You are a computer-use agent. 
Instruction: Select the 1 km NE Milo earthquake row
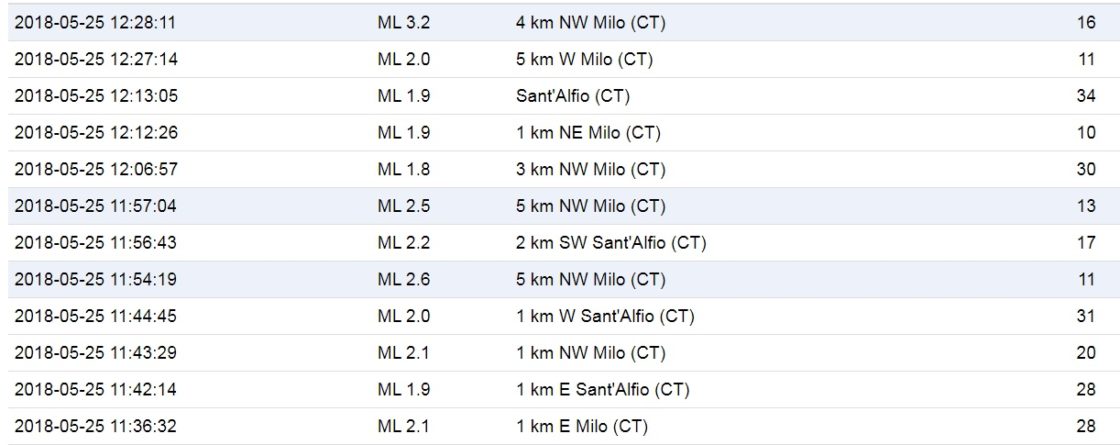tap(560, 133)
